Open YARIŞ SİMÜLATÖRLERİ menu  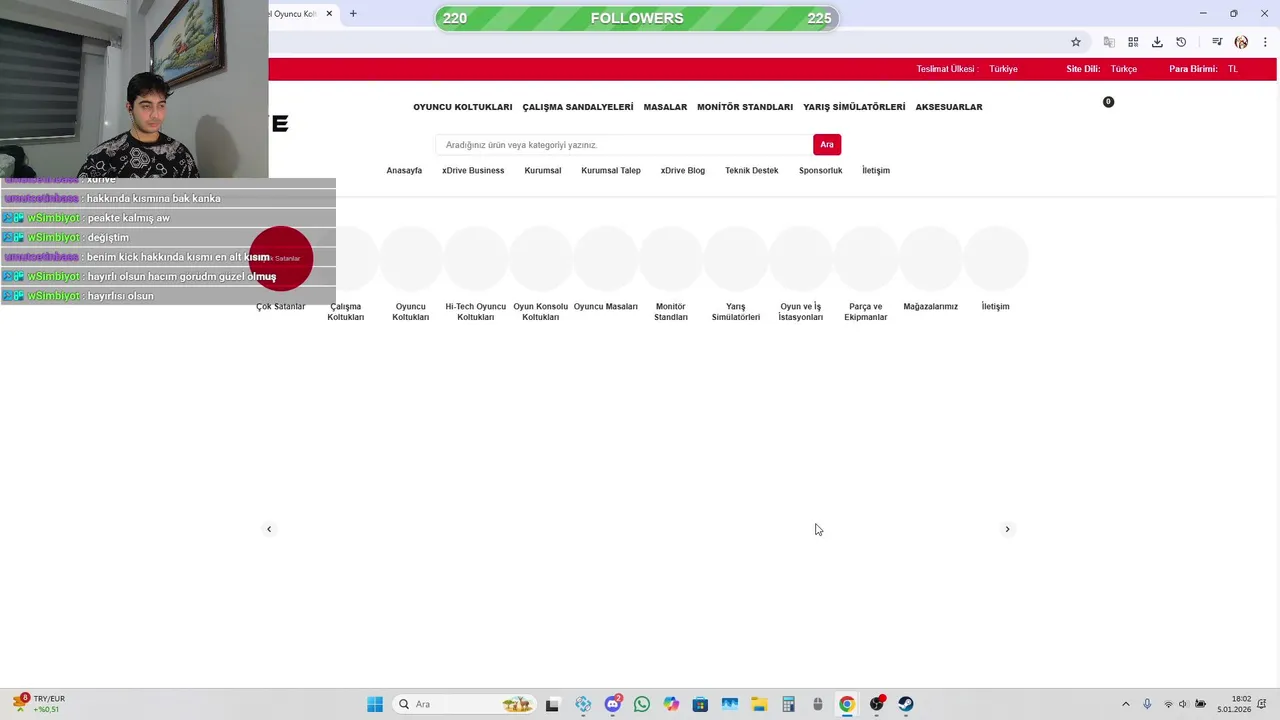point(854,107)
